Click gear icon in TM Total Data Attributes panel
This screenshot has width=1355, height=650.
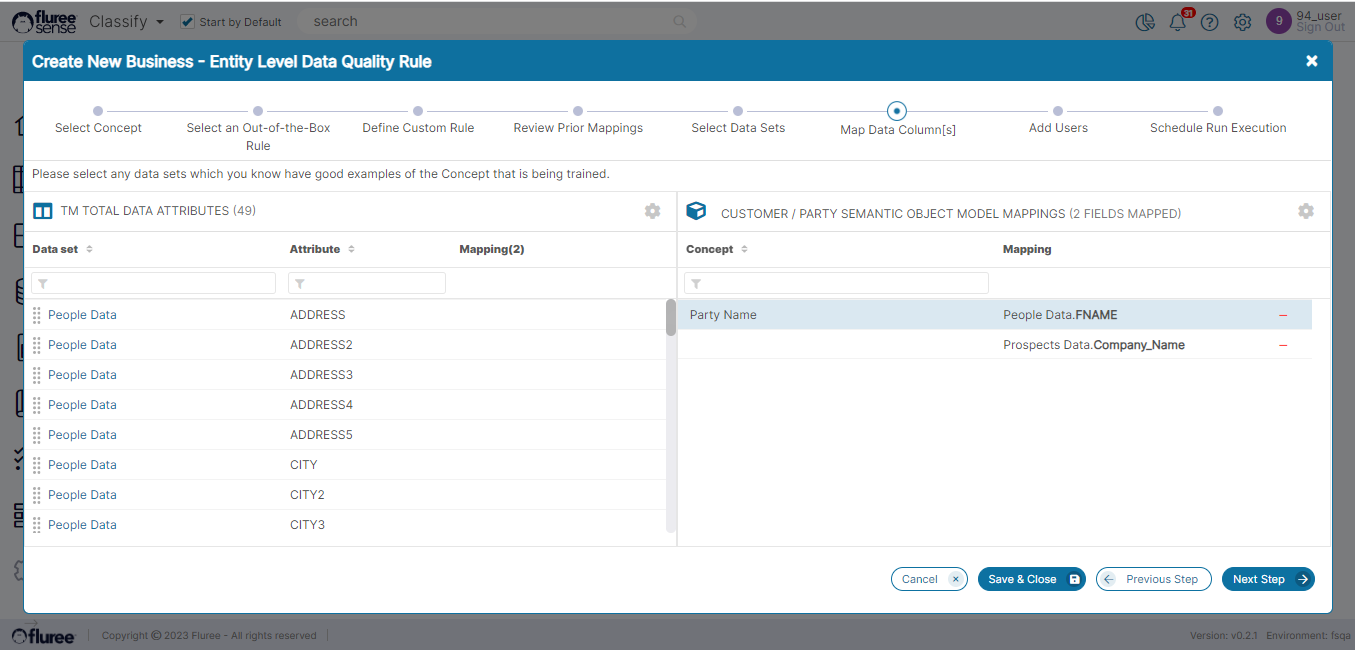(652, 211)
